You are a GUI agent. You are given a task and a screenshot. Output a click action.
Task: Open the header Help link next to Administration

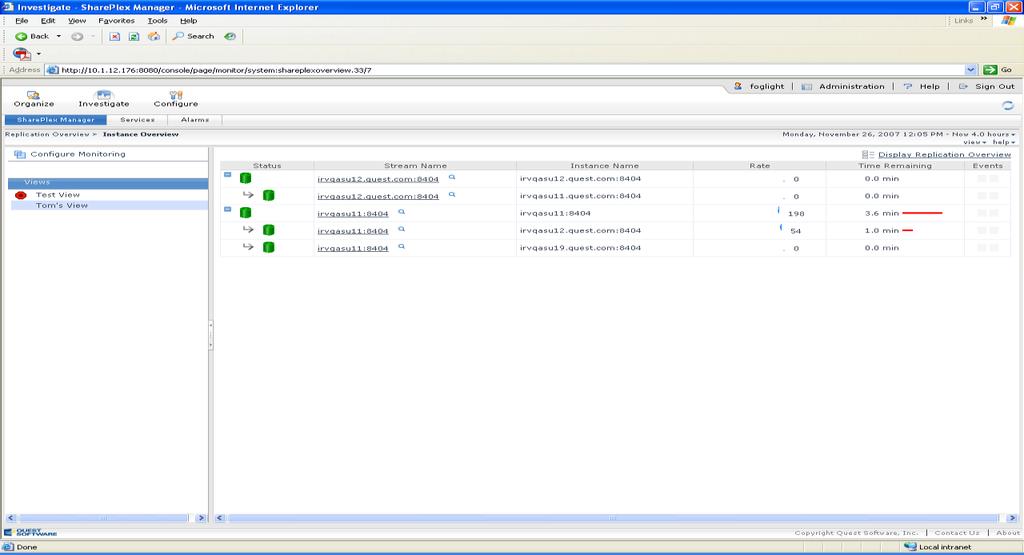(x=929, y=86)
